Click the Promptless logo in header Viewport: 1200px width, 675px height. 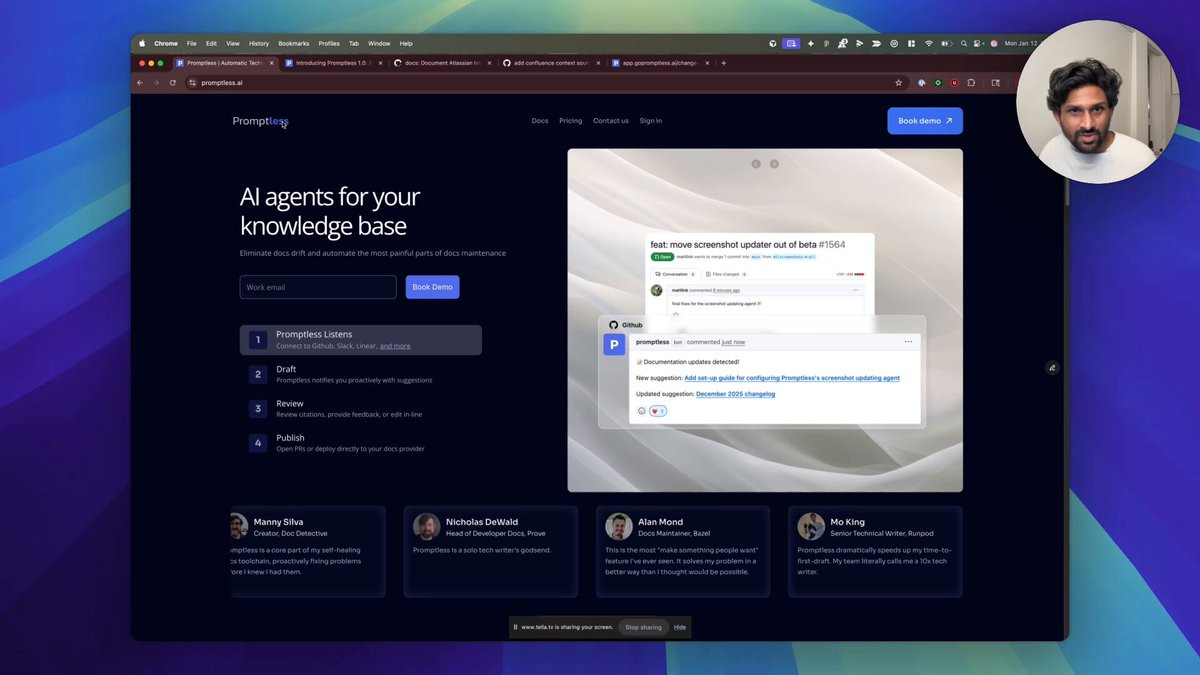click(260, 121)
